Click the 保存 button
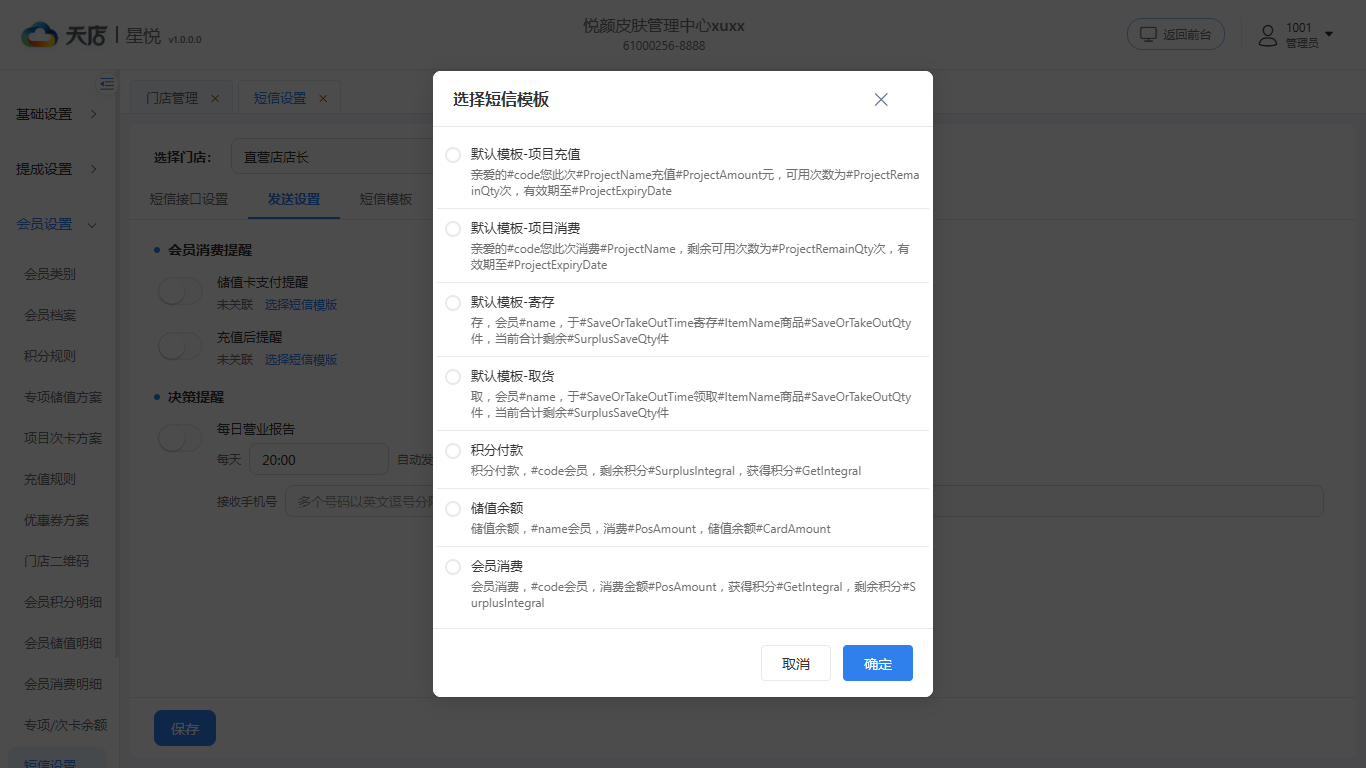The height and width of the screenshot is (768, 1366). pos(185,729)
